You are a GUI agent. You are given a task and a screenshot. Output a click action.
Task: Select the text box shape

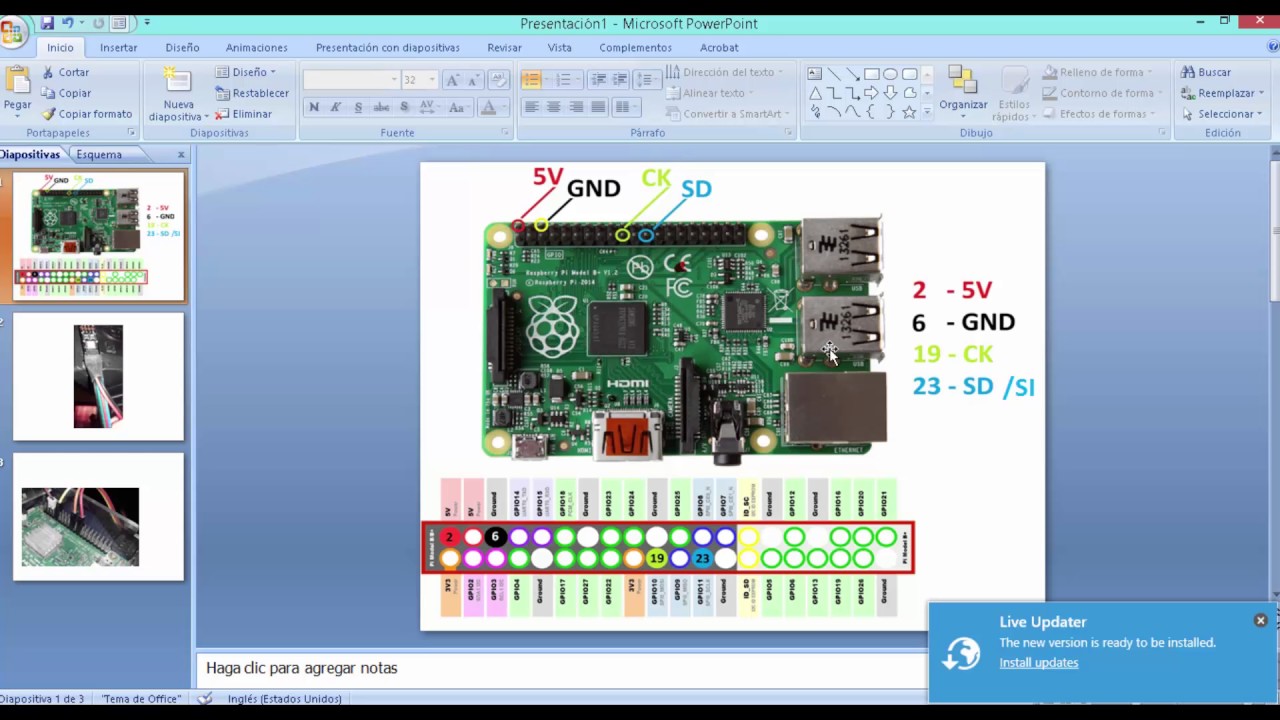[815, 74]
